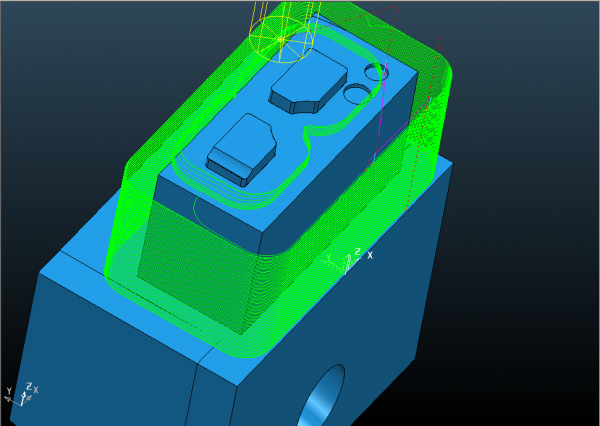Image resolution: width=600 pixels, height=426 pixels.
Task: Pick the upper pocket nearest the two holes
Action: [x=308, y=82]
